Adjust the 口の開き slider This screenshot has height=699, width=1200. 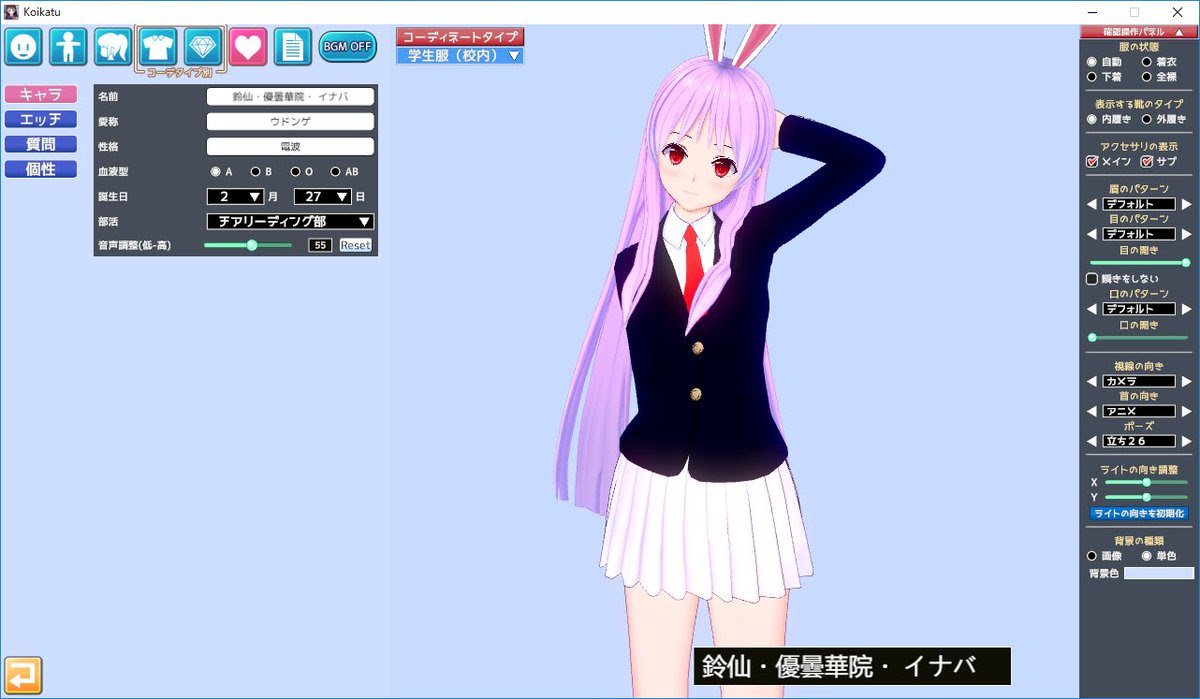click(1139, 337)
